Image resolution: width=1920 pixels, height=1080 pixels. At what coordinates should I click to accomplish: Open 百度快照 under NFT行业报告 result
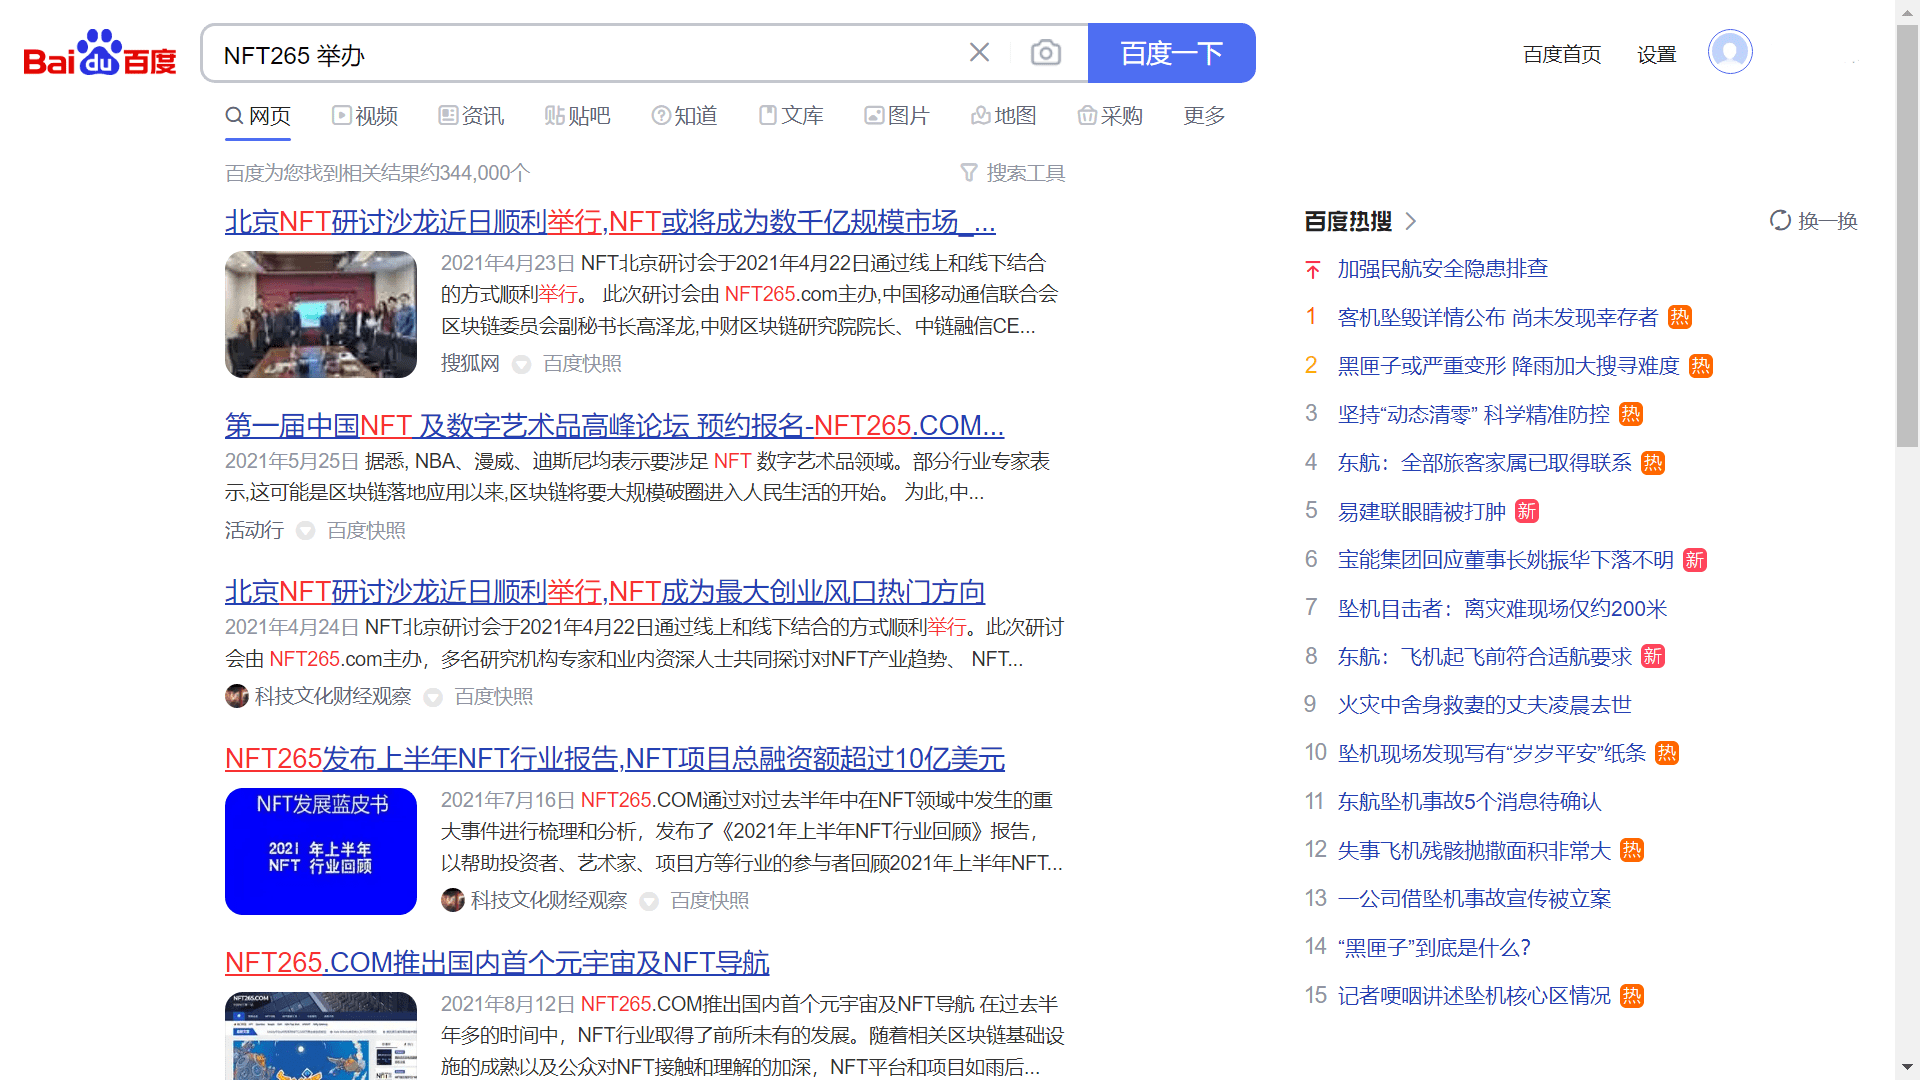click(709, 900)
